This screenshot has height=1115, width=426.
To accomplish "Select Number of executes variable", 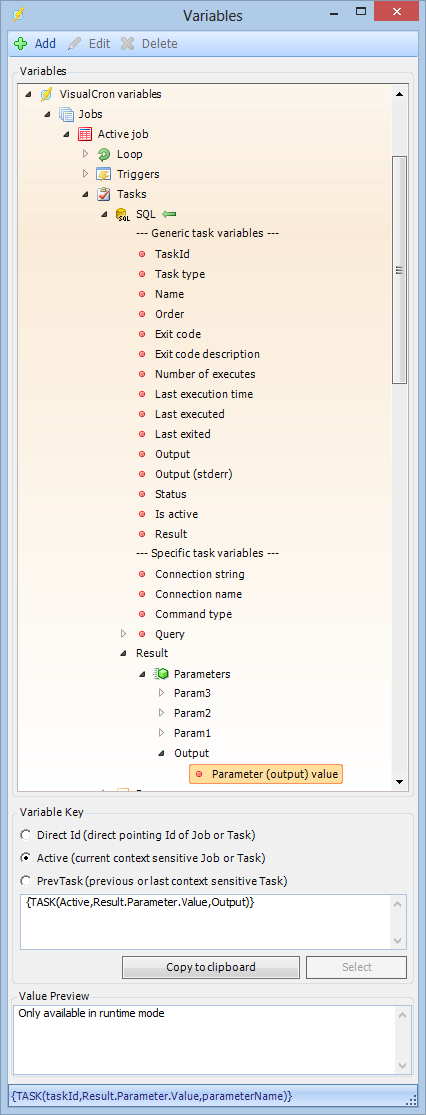I will (205, 373).
